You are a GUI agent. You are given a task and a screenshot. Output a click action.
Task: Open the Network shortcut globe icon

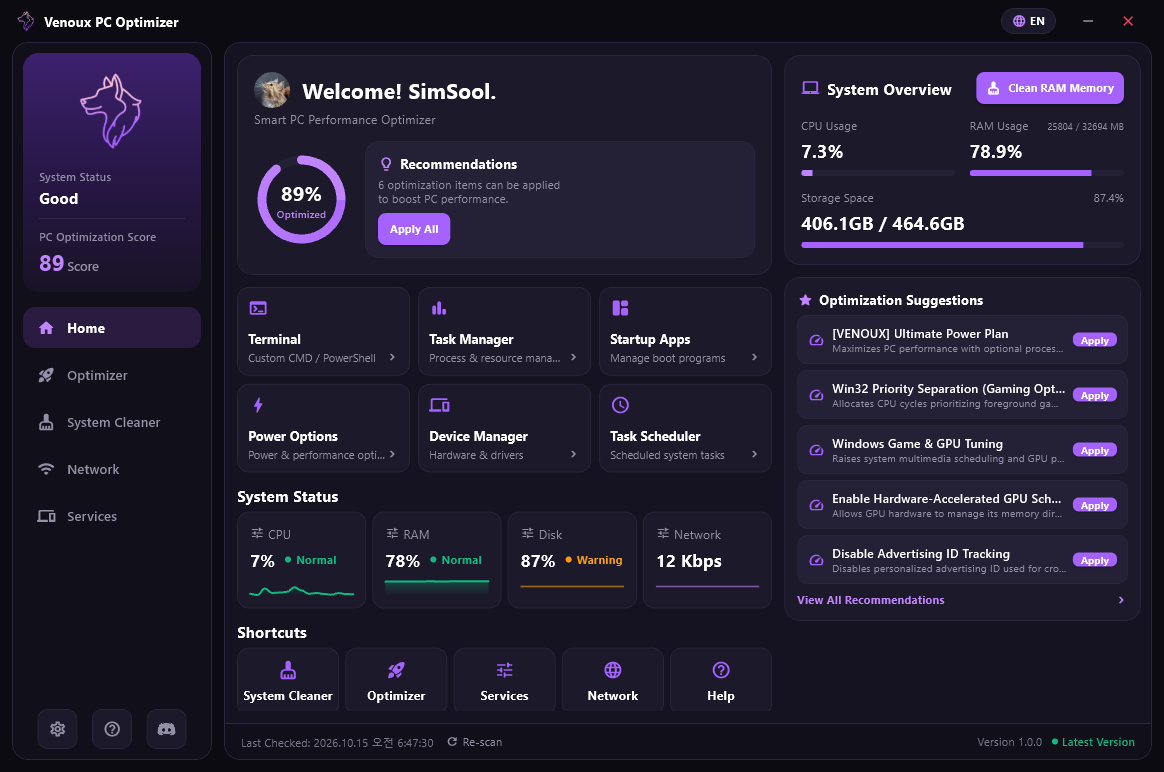[612, 670]
